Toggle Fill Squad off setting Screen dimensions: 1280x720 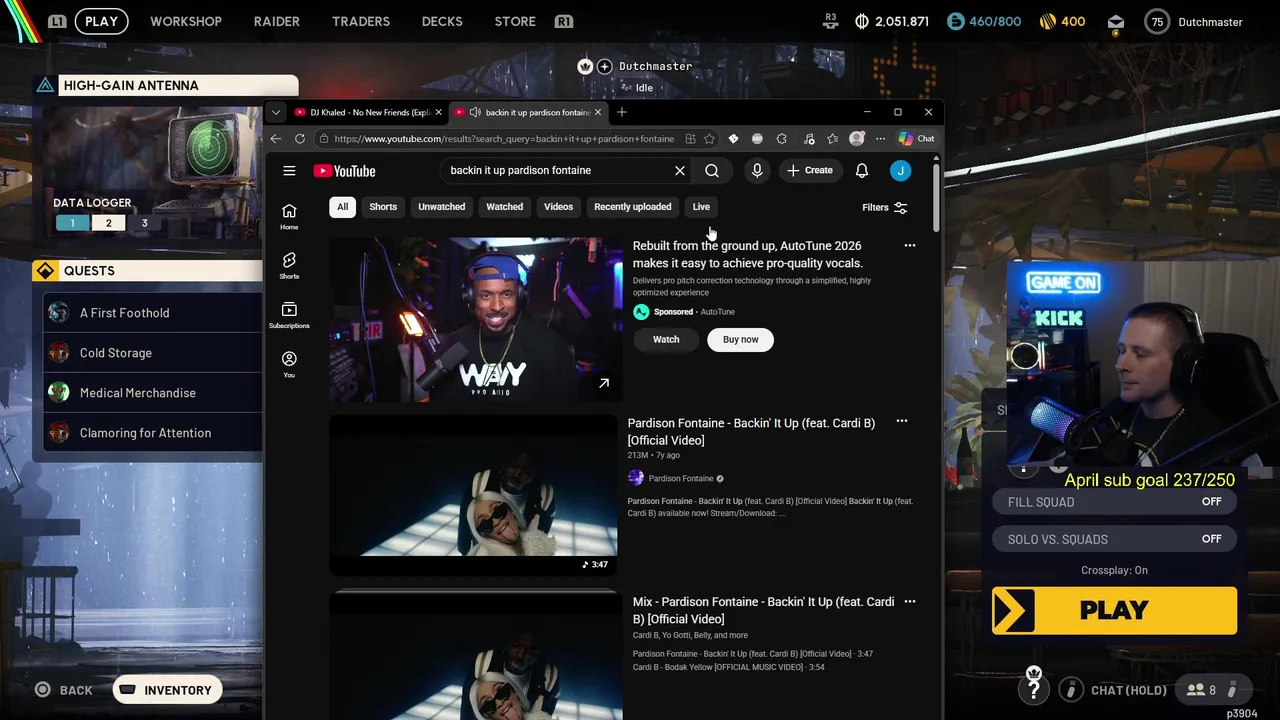pos(1114,502)
